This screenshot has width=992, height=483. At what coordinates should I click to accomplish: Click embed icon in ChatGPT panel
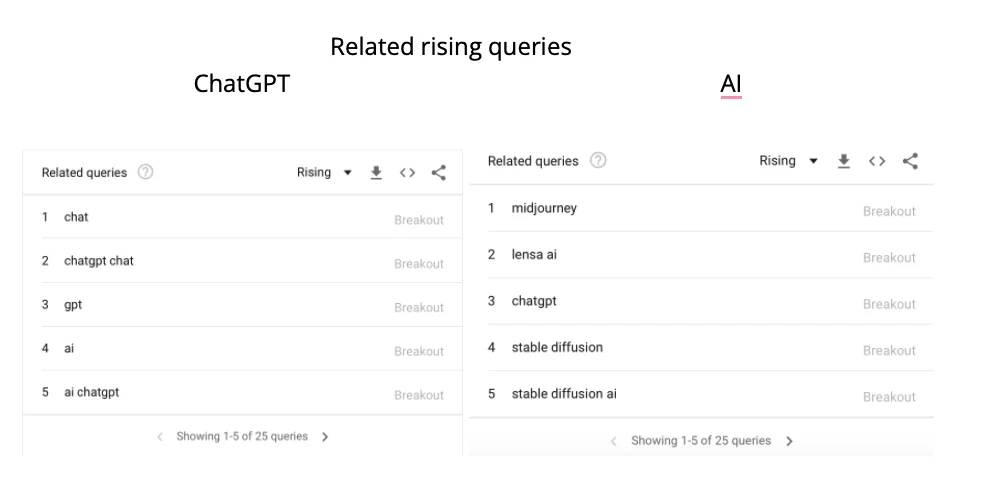pos(407,173)
